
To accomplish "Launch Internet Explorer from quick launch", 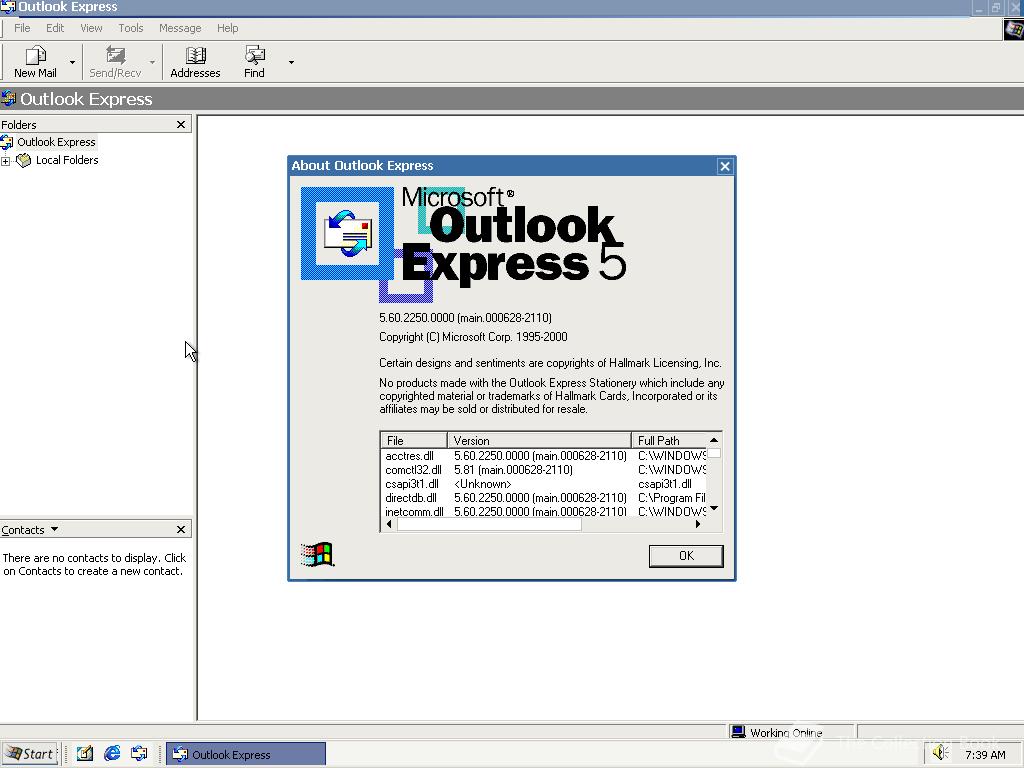I will tap(112, 754).
